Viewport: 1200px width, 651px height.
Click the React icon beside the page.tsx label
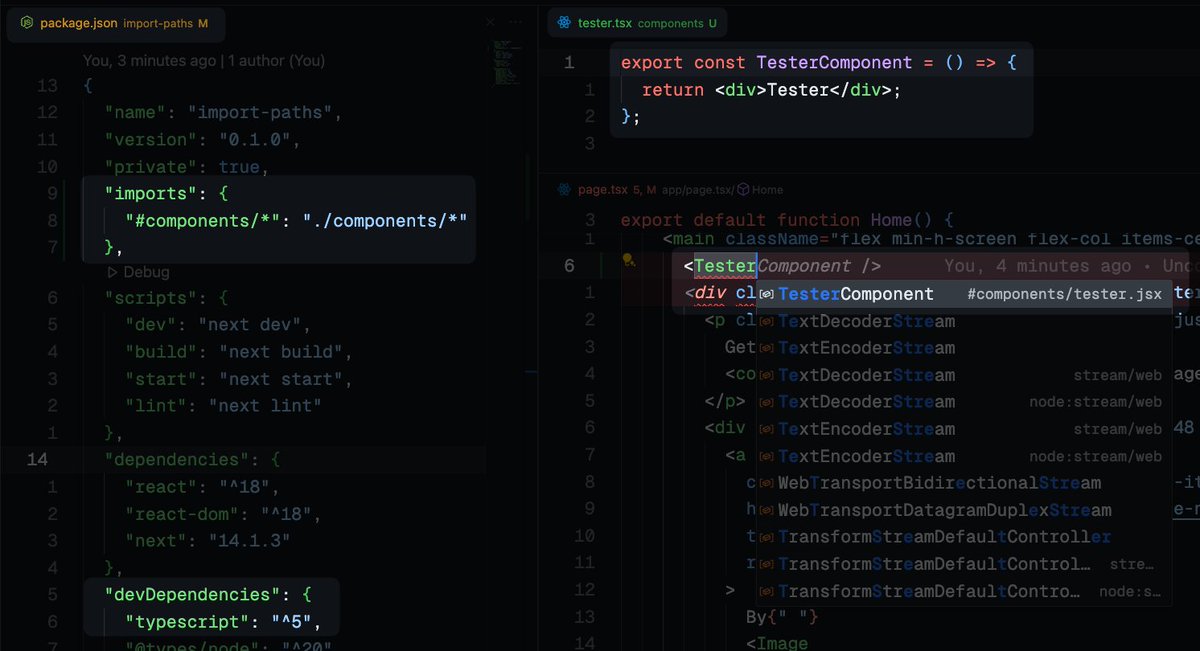tap(566, 189)
